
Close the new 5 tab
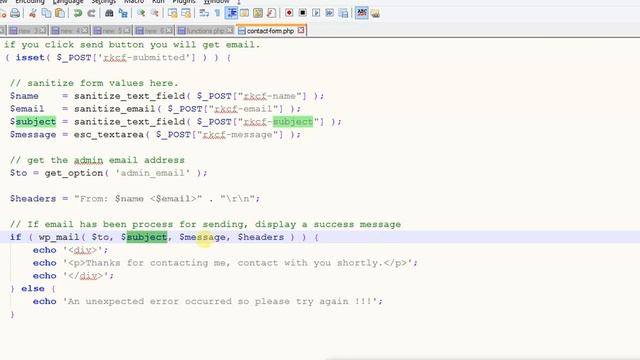click(127, 31)
